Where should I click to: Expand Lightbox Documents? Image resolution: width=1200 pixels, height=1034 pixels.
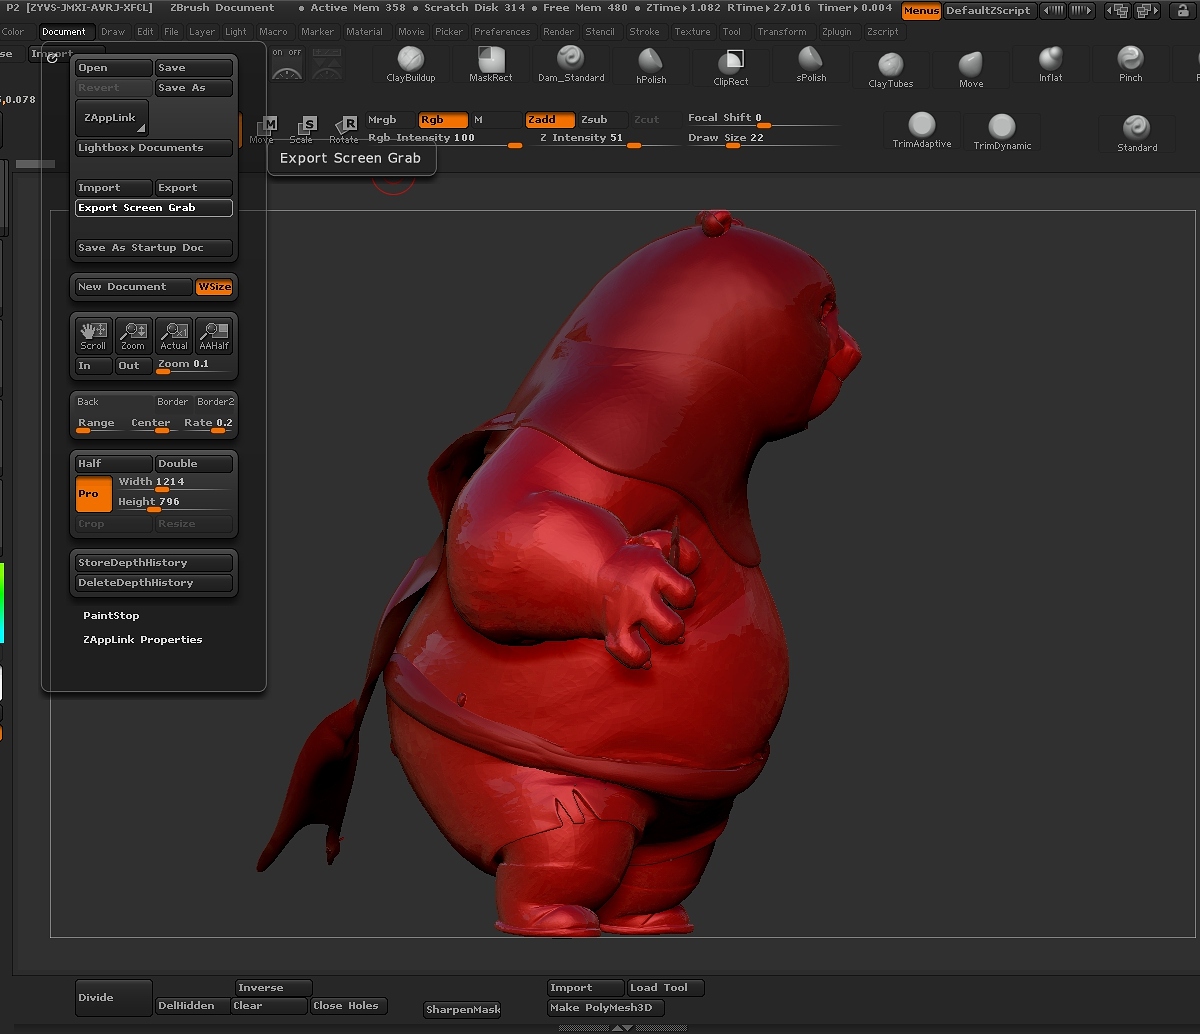pyautogui.click(x=154, y=148)
